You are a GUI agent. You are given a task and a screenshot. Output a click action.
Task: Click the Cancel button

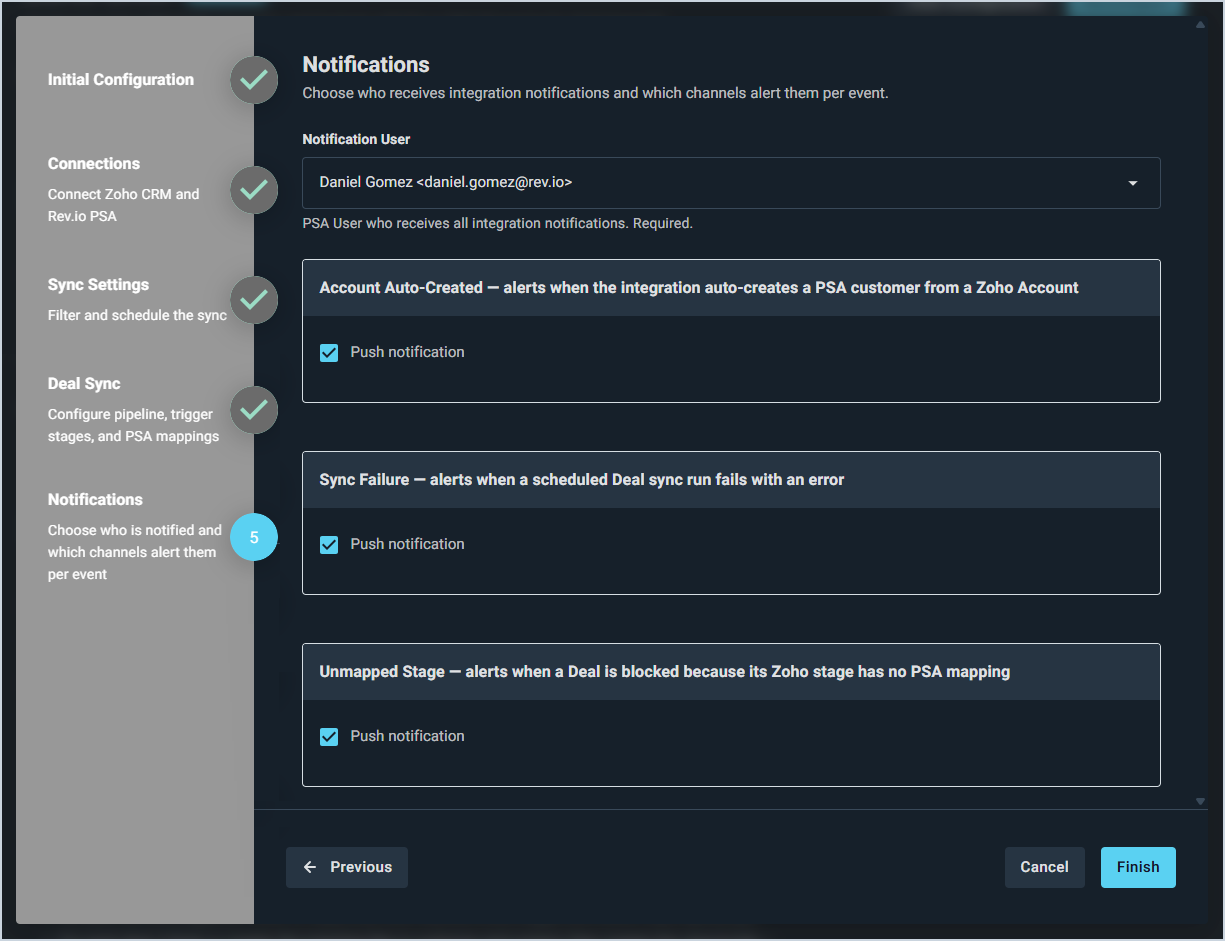click(x=1044, y=867)
